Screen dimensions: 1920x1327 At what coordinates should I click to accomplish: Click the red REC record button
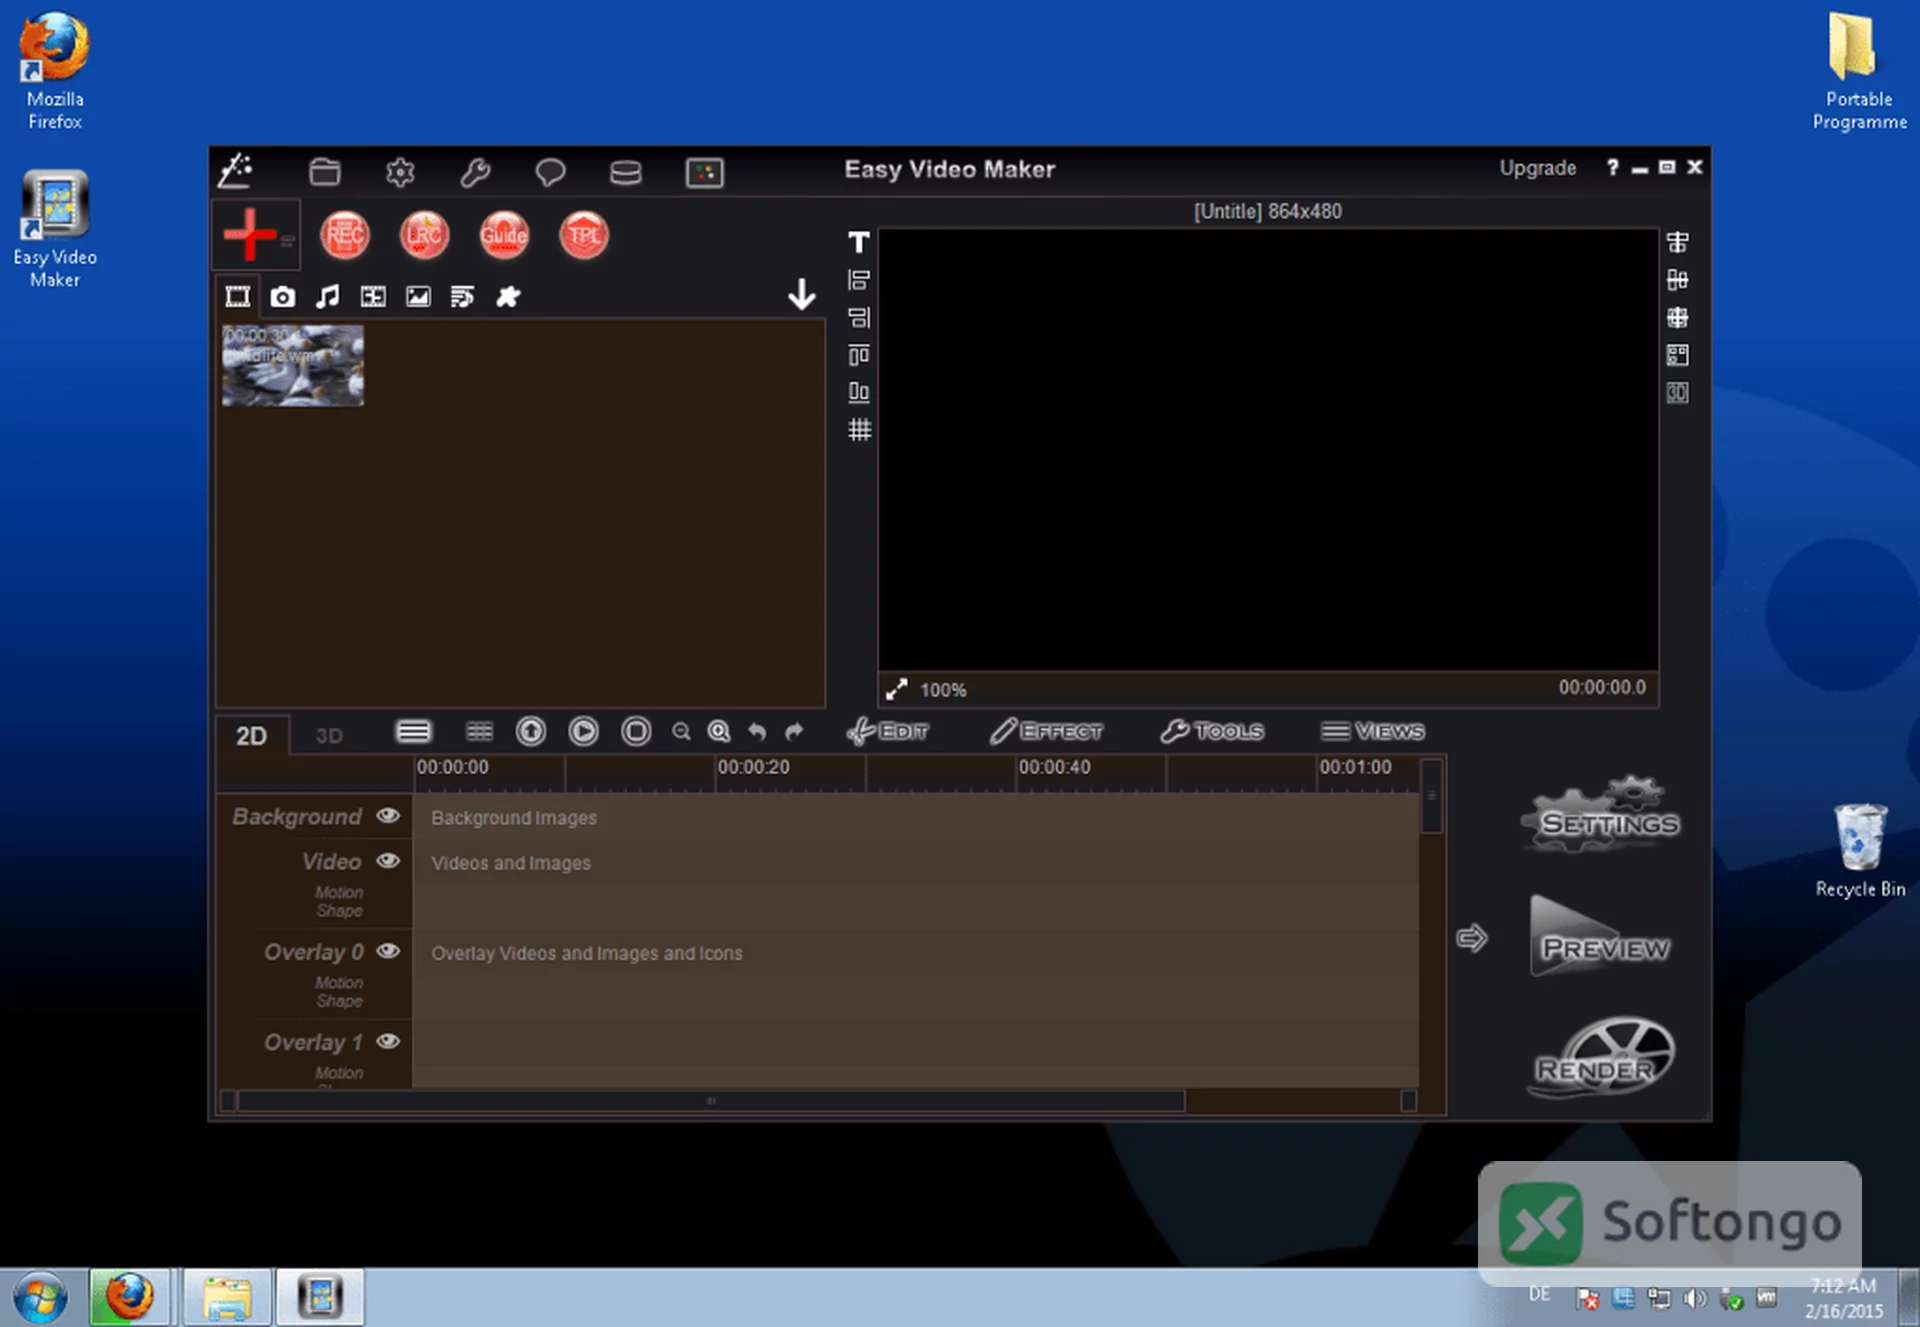tap(345, 235)
